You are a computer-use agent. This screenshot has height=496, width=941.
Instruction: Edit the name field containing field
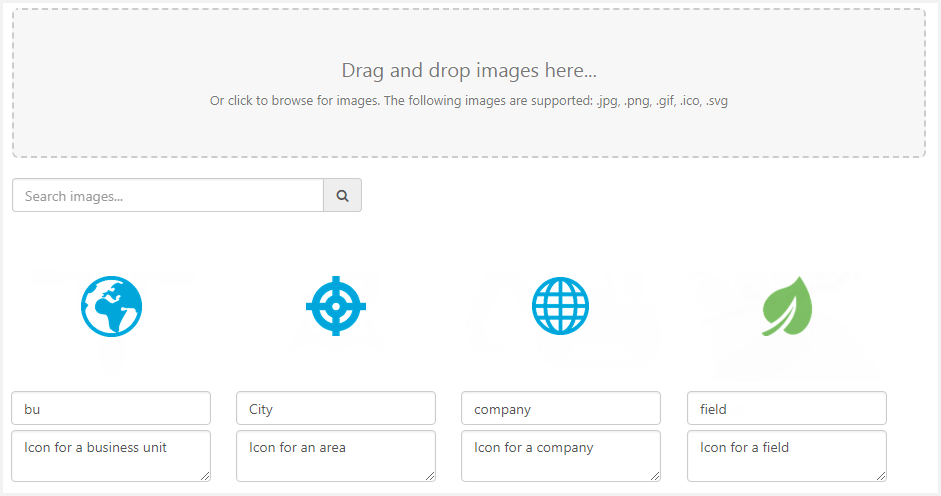point(787,408)
